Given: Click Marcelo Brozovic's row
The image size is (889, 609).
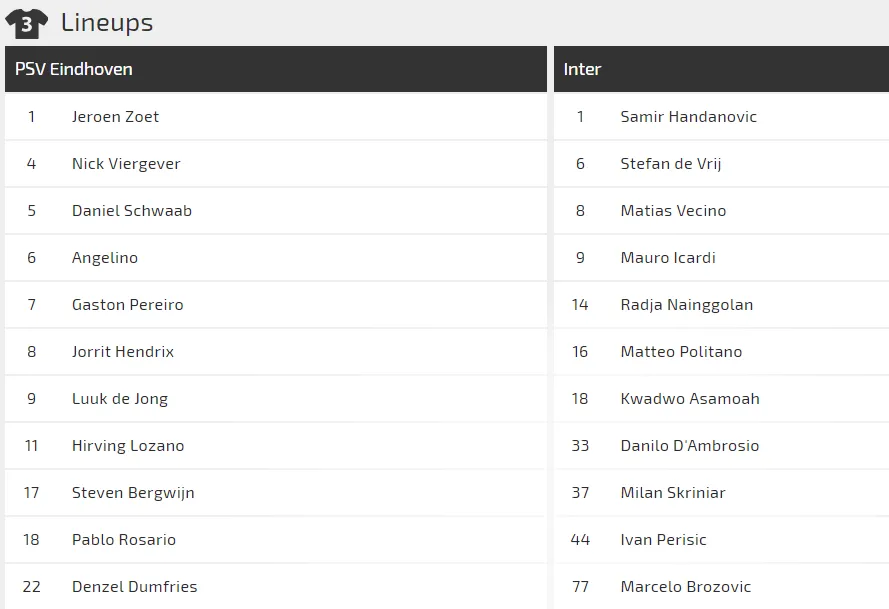Looking at the screenshot, I should point(685,587).
